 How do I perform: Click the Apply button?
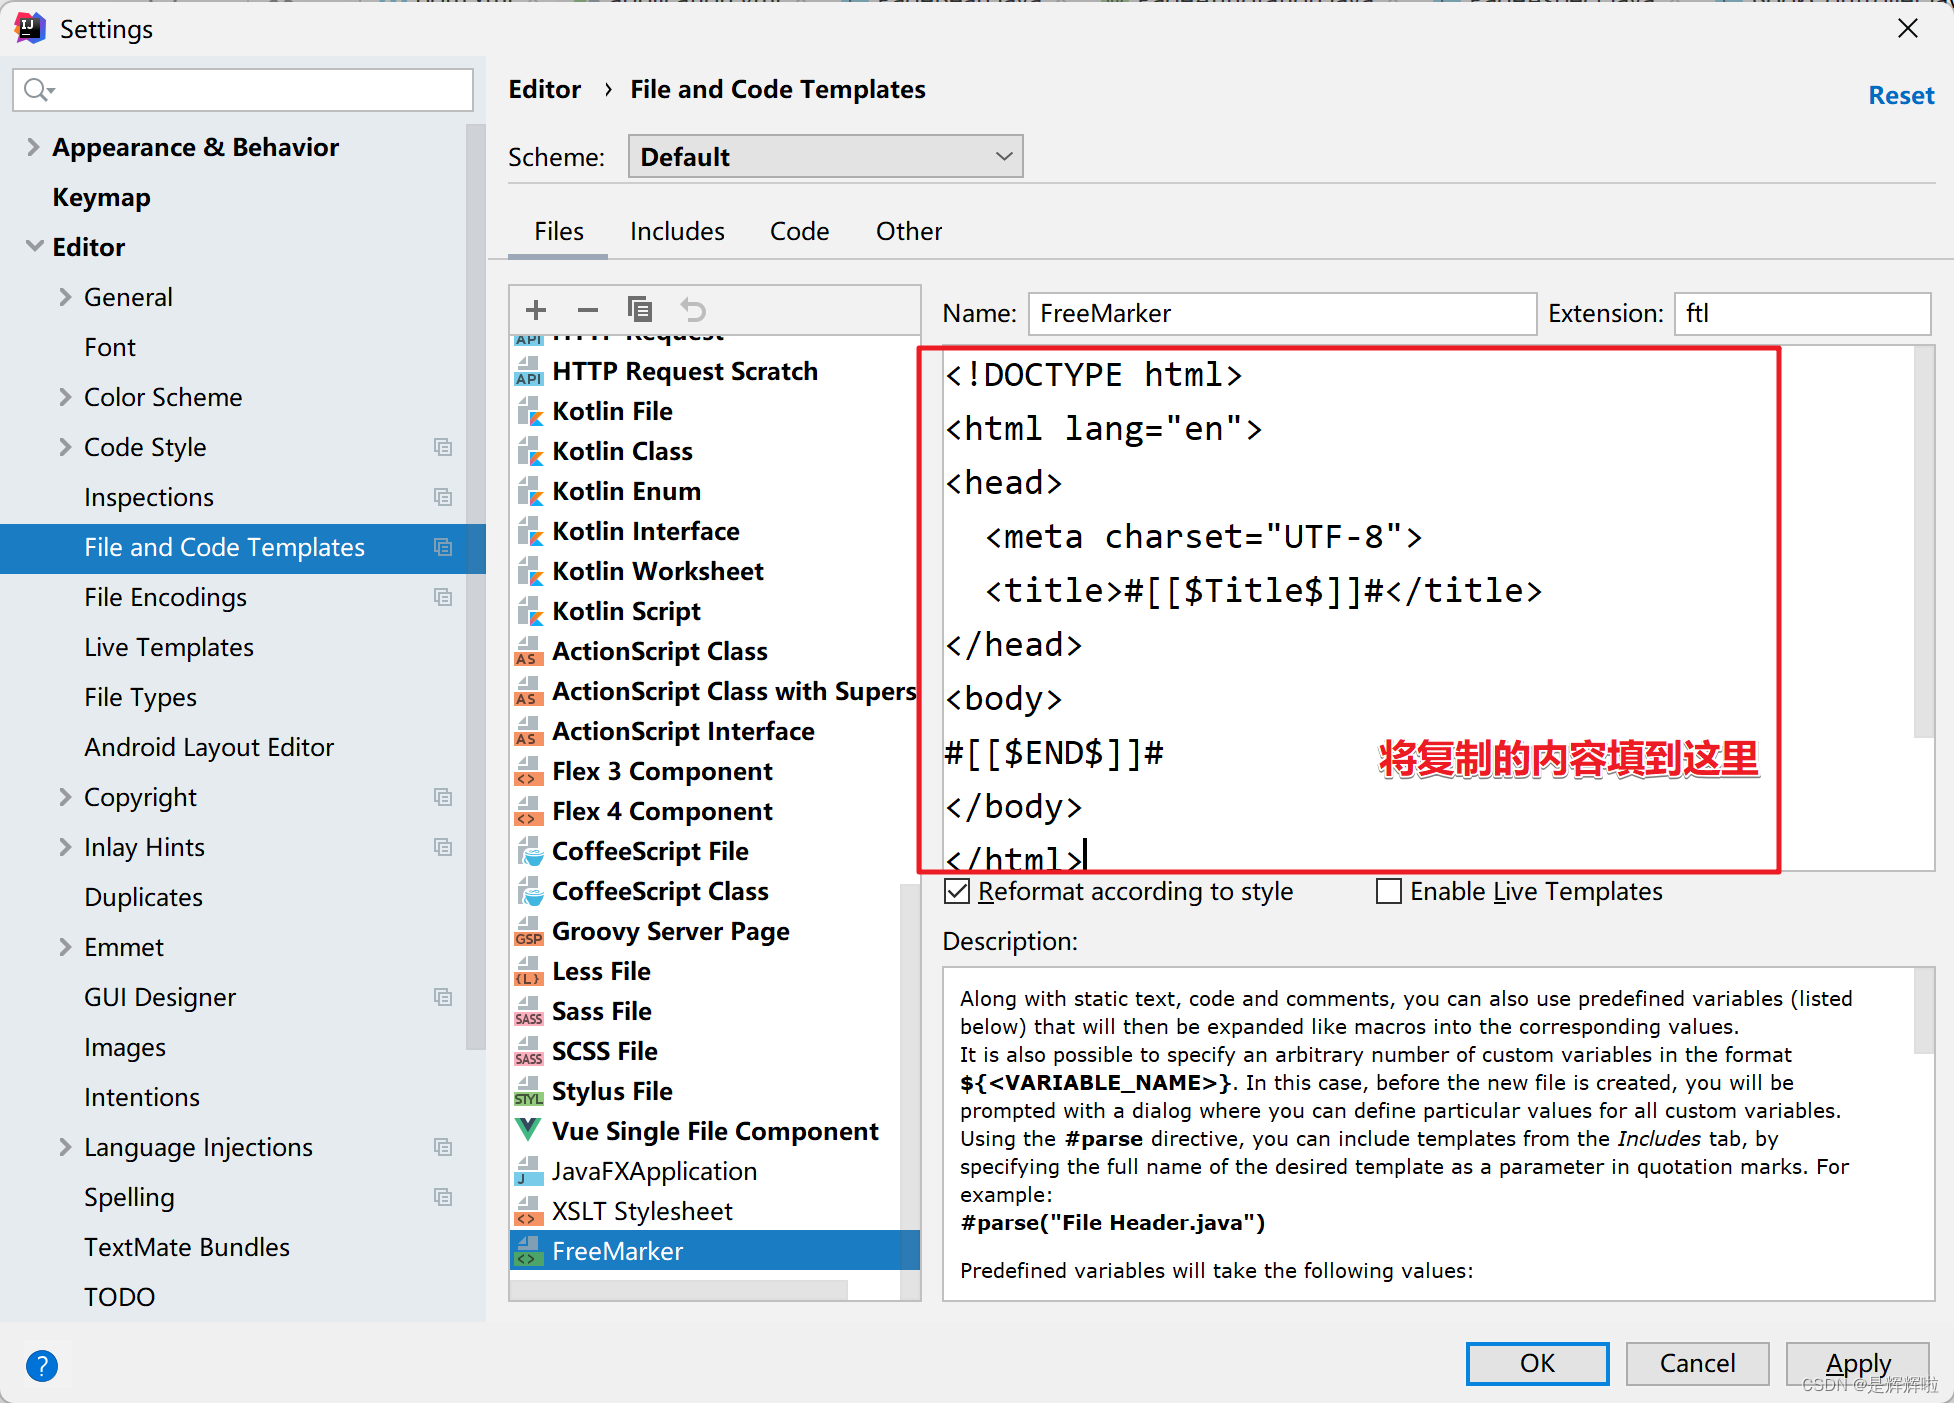(1857, 1363)
